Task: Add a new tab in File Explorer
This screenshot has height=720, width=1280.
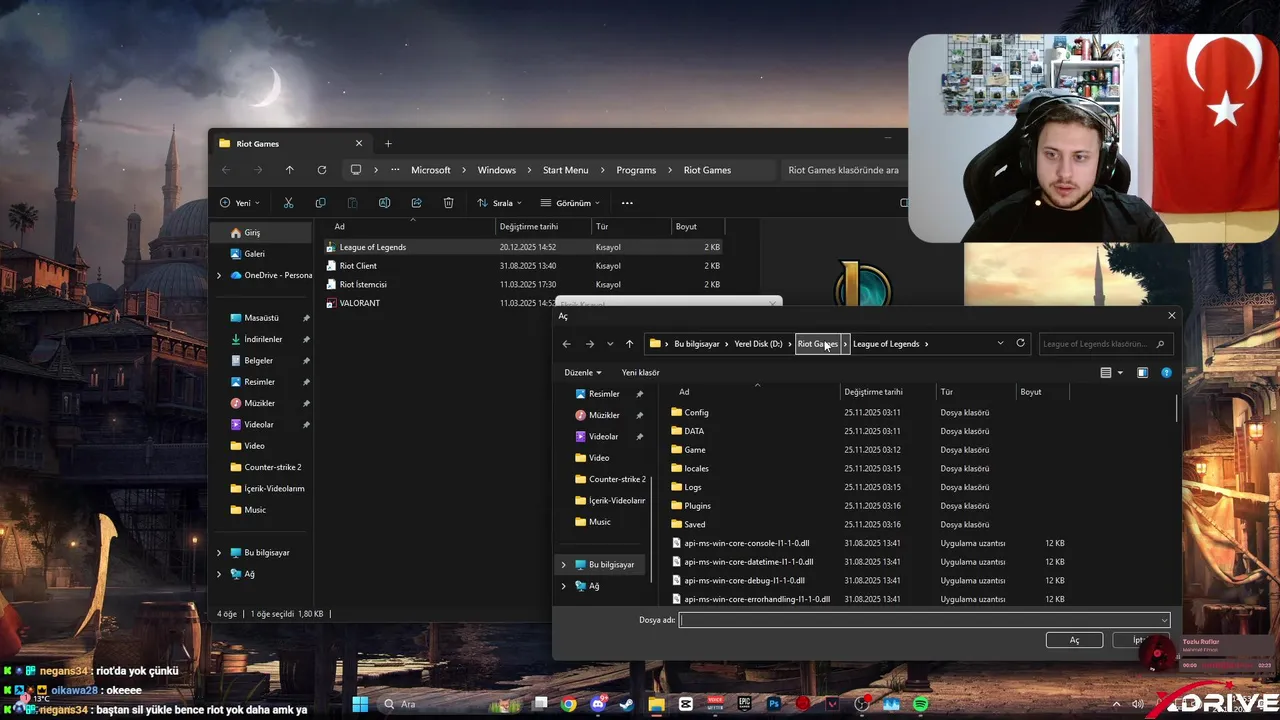Action: 388,143
